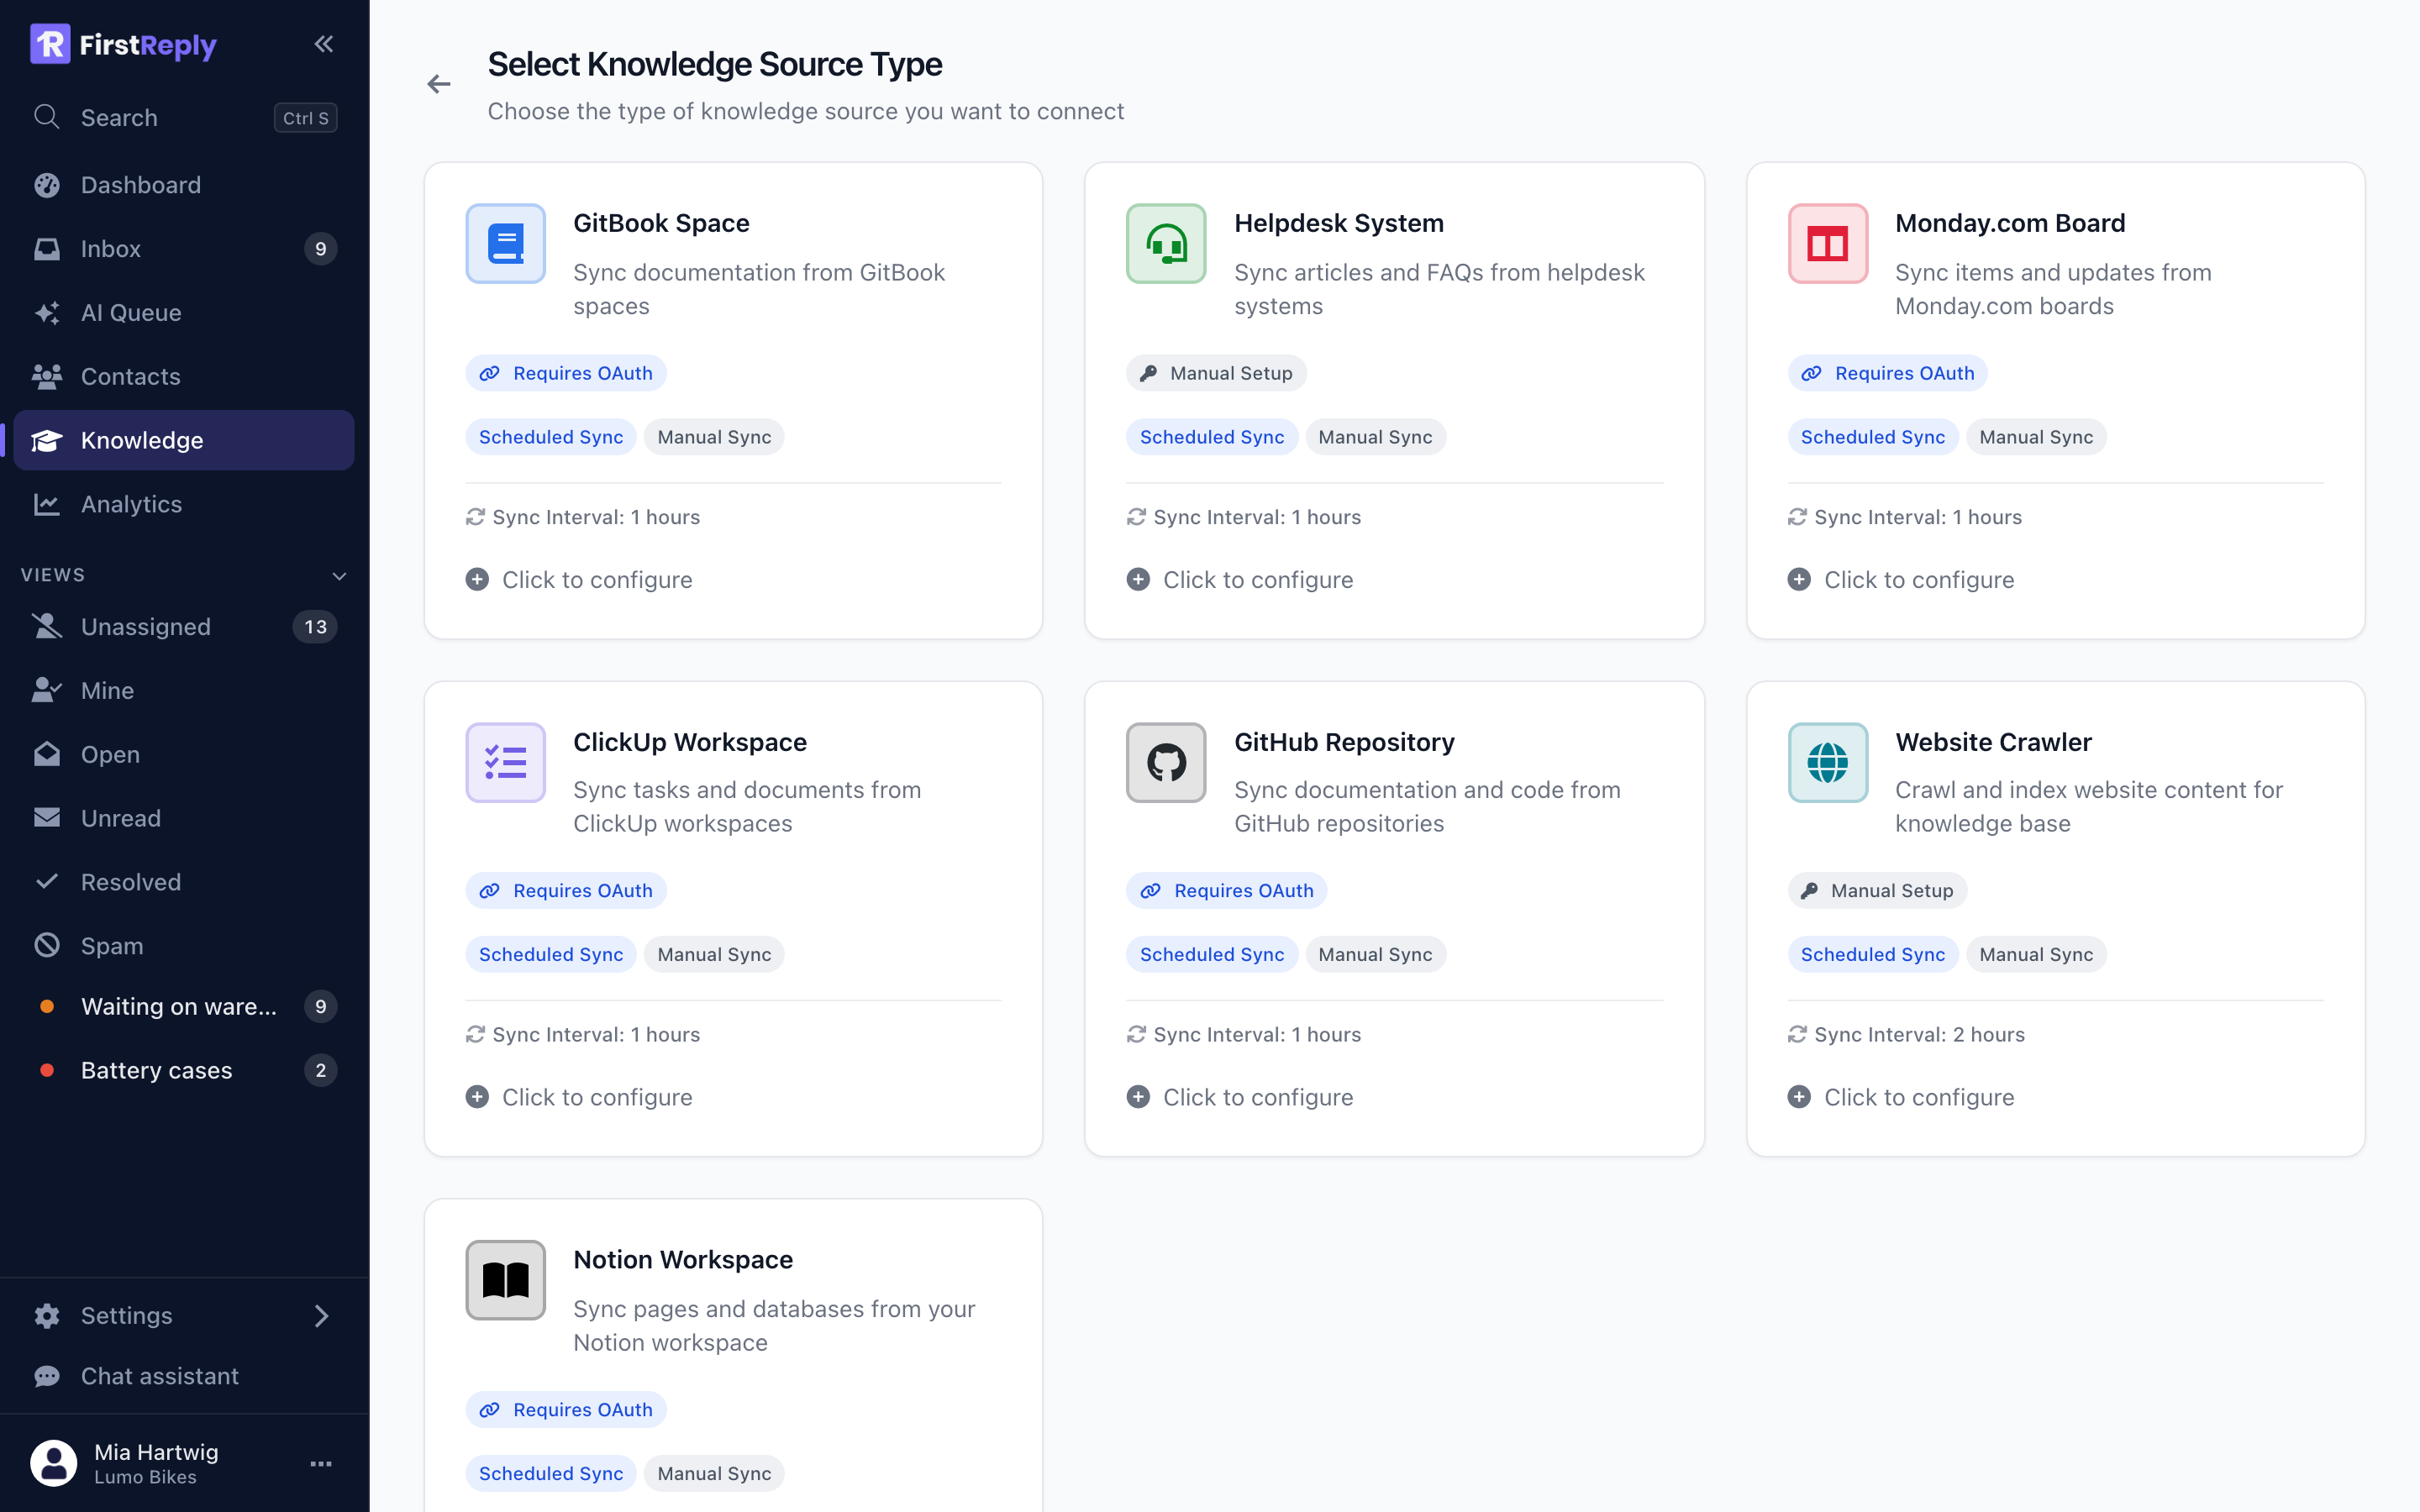The width and height of the screenshot is (2420, 1512).
Task: Open the Dashboard page
Action: tap(184, 185)
